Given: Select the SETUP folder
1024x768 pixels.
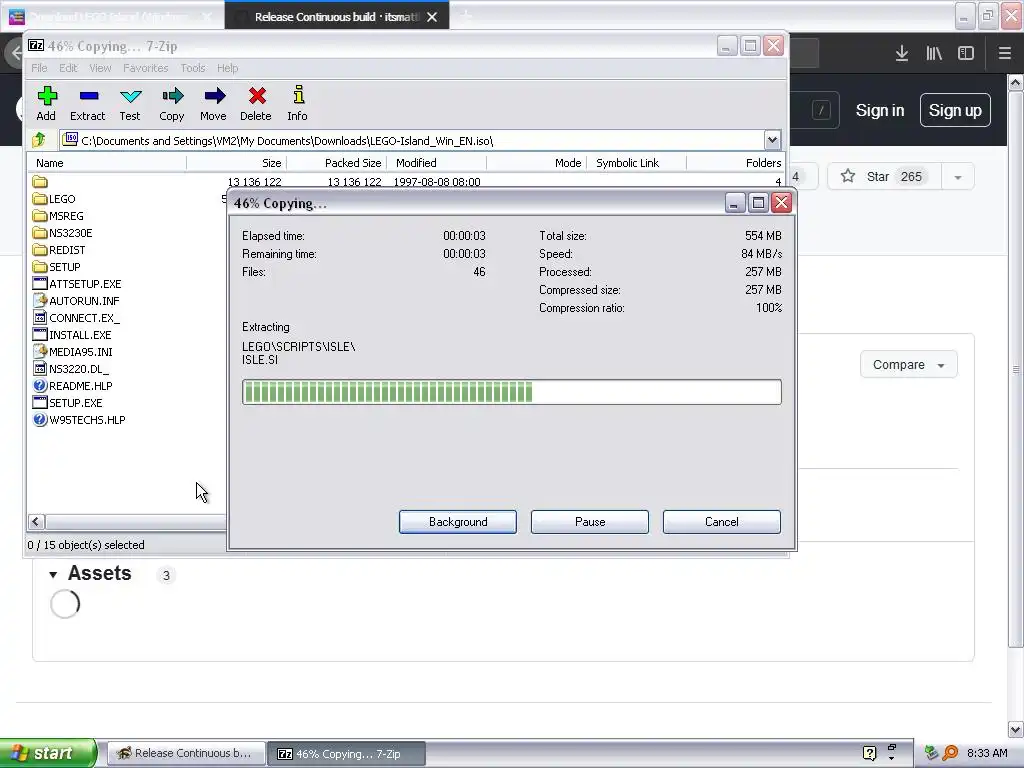Looking at the screenshot, I should pyautogui.click(x=57, y=266).
